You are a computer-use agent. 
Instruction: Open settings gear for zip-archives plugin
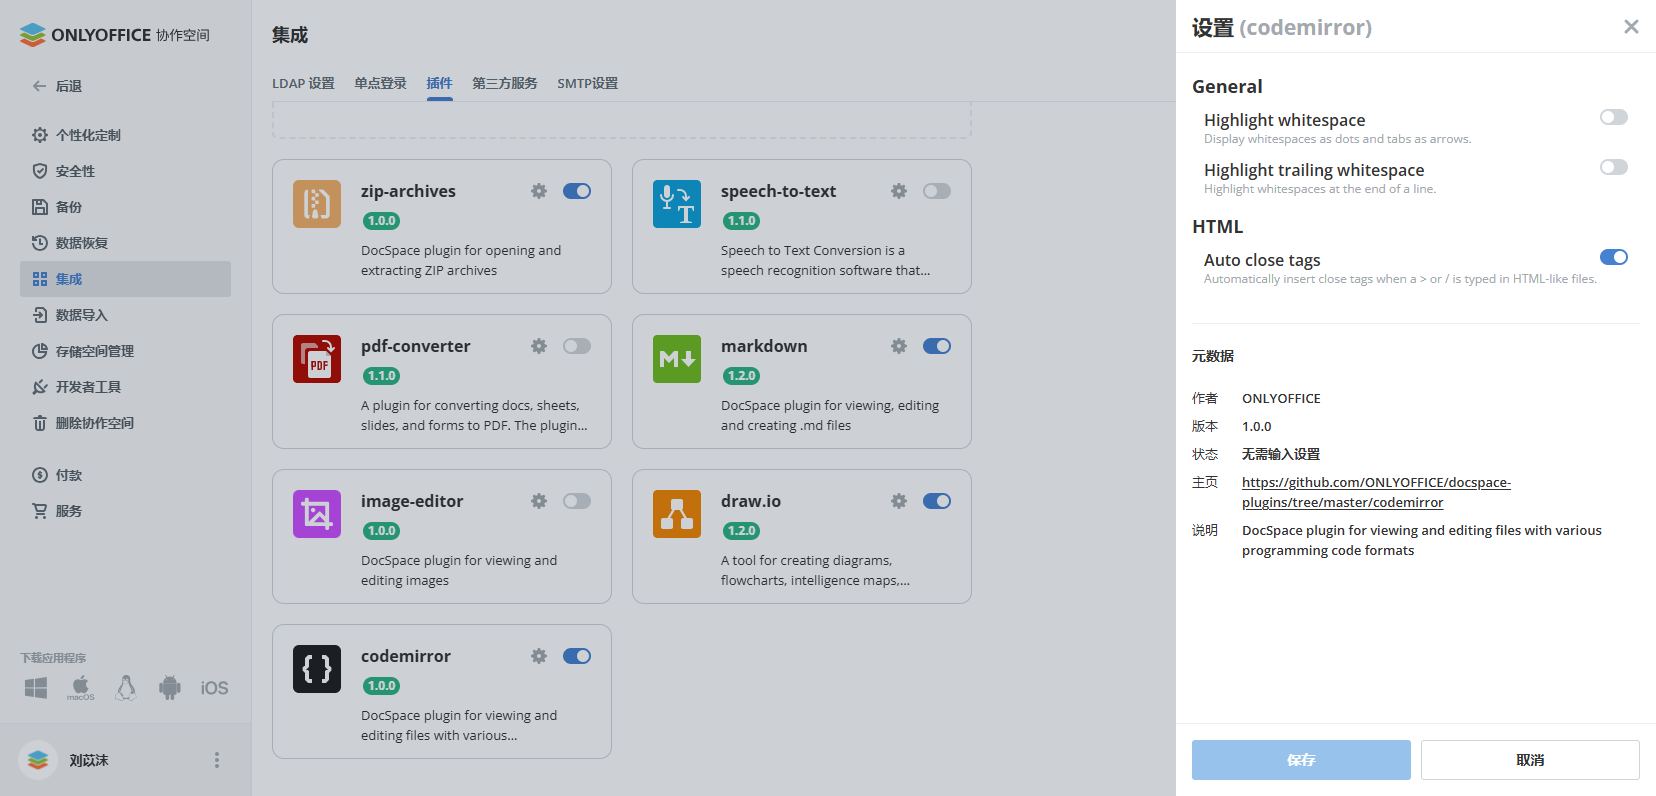(x=539, y=191)
